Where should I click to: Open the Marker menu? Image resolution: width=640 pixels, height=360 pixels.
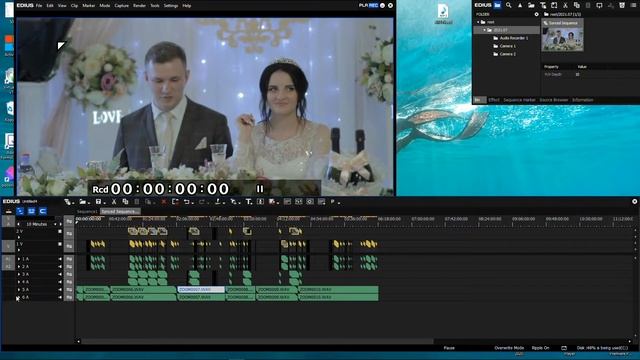click(x=89, y=6)
